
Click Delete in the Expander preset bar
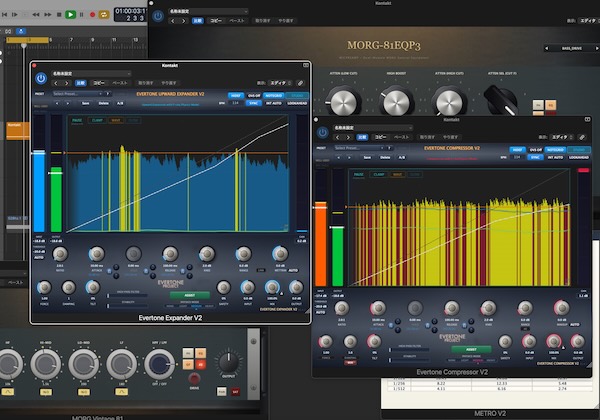(104, 103)
